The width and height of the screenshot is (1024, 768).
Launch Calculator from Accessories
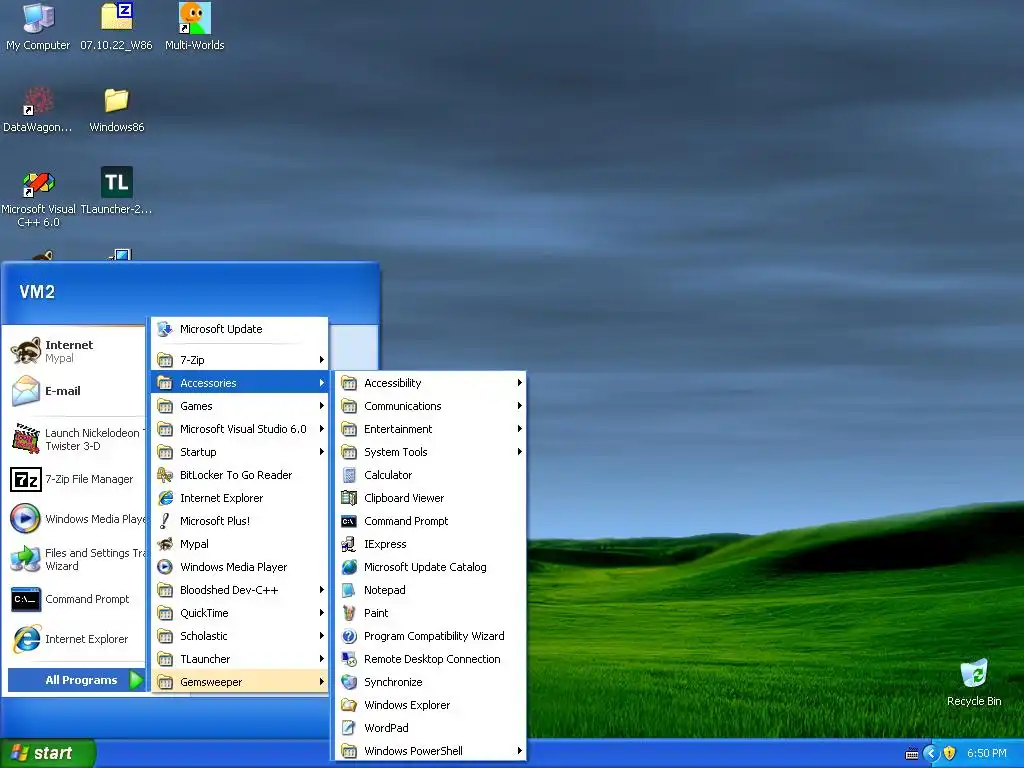pyautogui.click(x=430, y=475)
